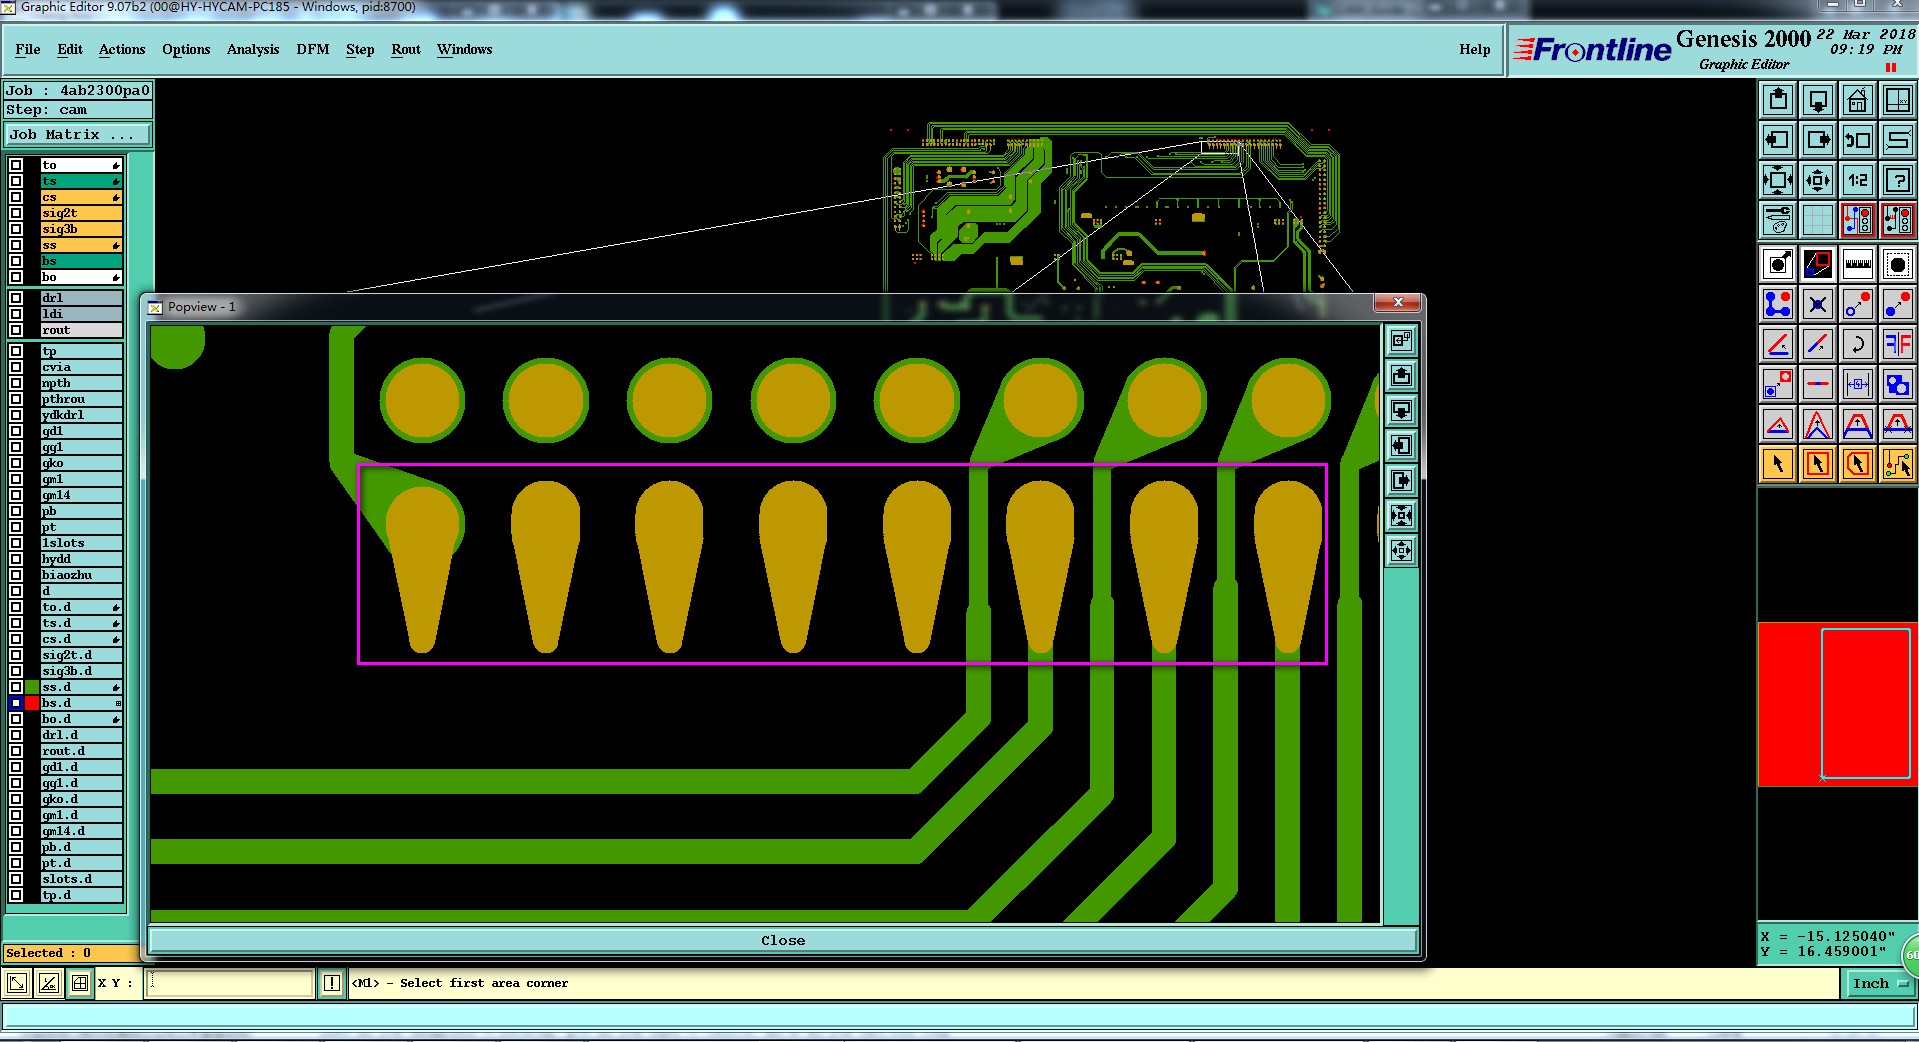Toggle checkbox for layer biaozhu
Screen dimensions: 1919x1042
coord(16,575)
